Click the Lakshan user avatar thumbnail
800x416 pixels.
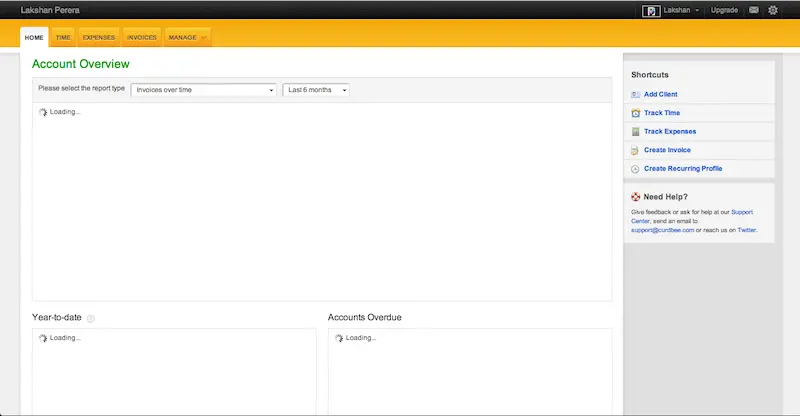coord(651,11)
